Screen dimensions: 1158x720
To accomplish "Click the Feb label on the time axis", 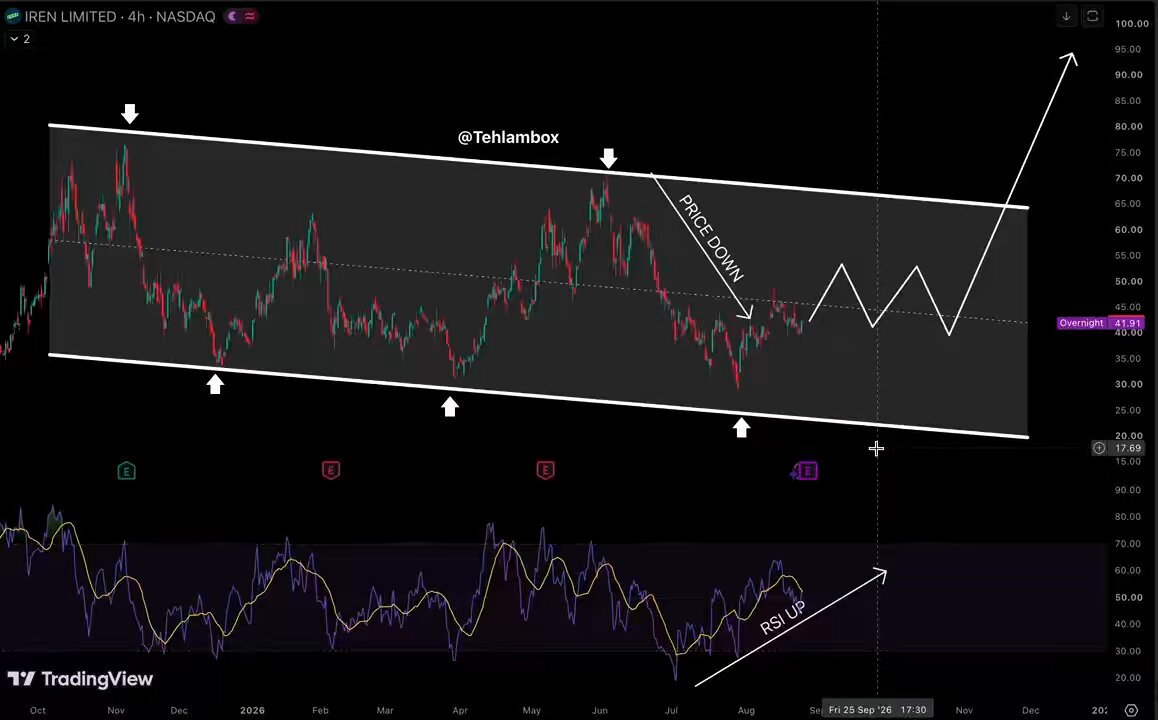I will [320, 710].
